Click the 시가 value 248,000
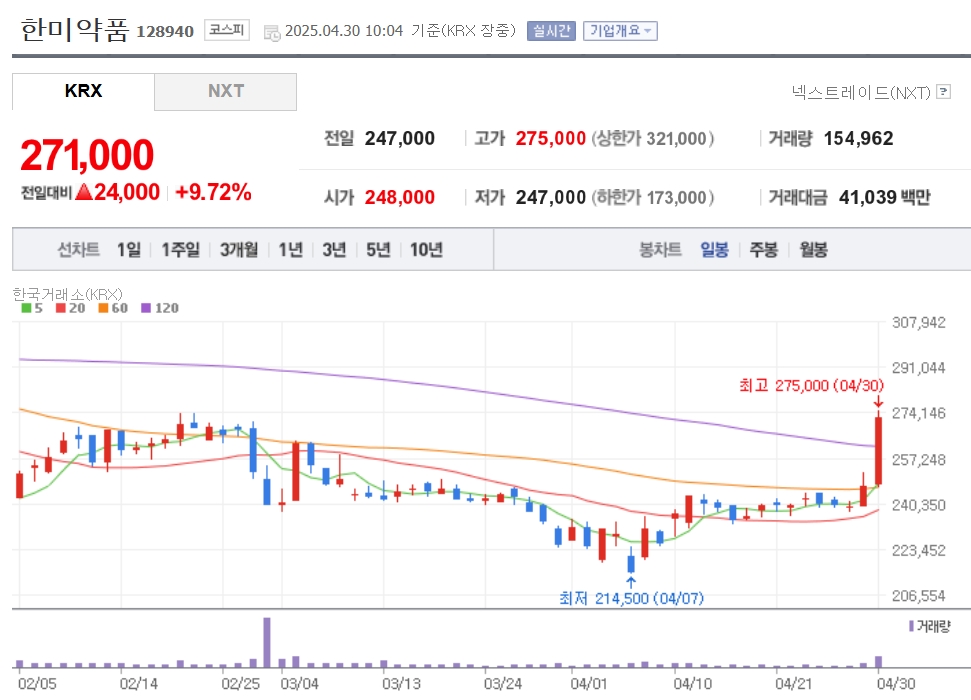971x700 pixels. [x=399, y=197]
